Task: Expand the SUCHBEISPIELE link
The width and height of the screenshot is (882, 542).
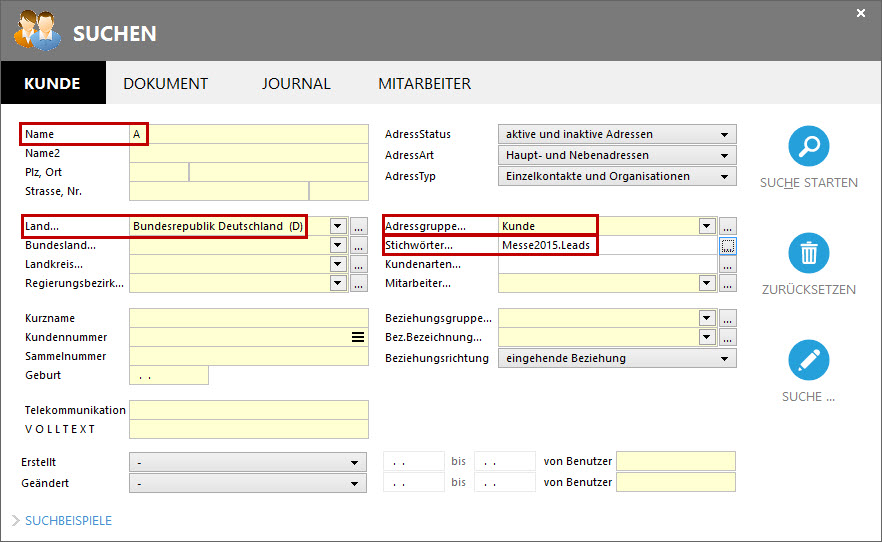Action: click(x=68, y=521)
